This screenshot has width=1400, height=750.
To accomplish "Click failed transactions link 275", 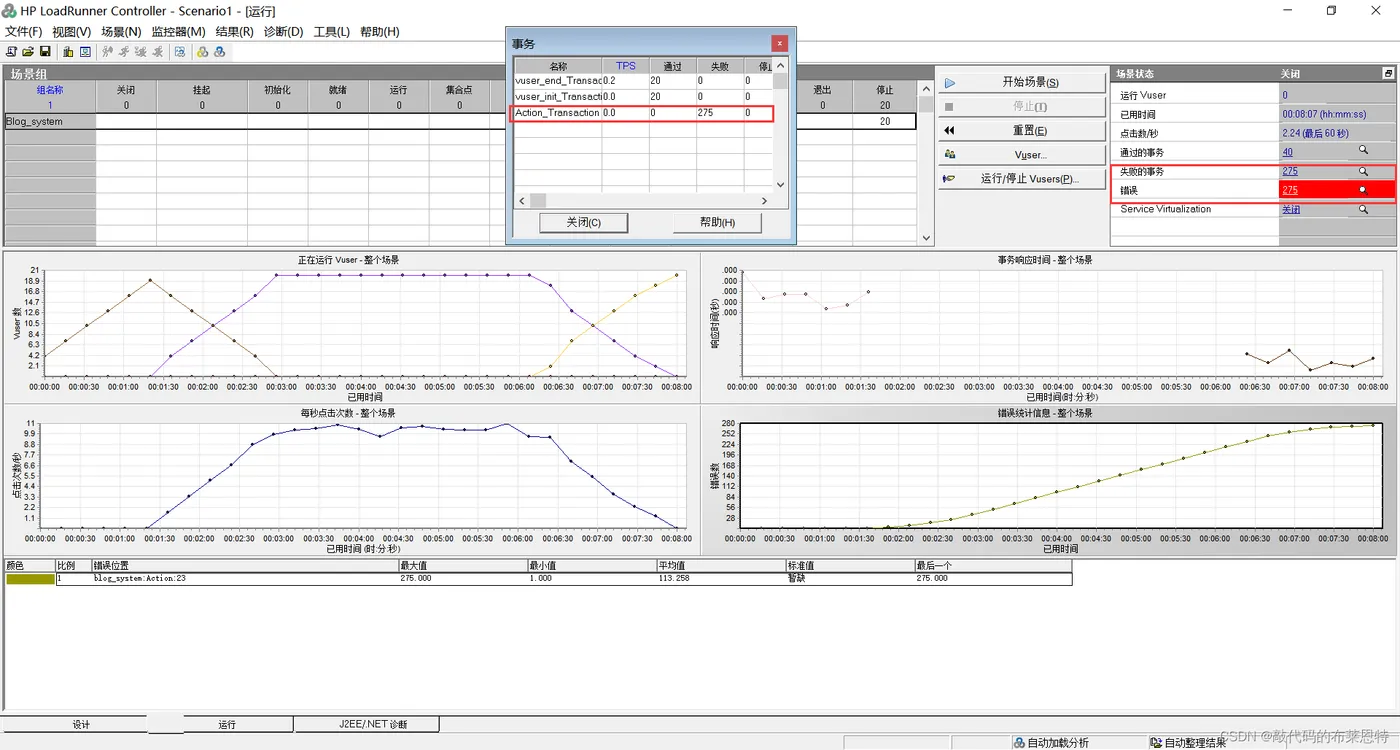I will (x=1290, y=171).
